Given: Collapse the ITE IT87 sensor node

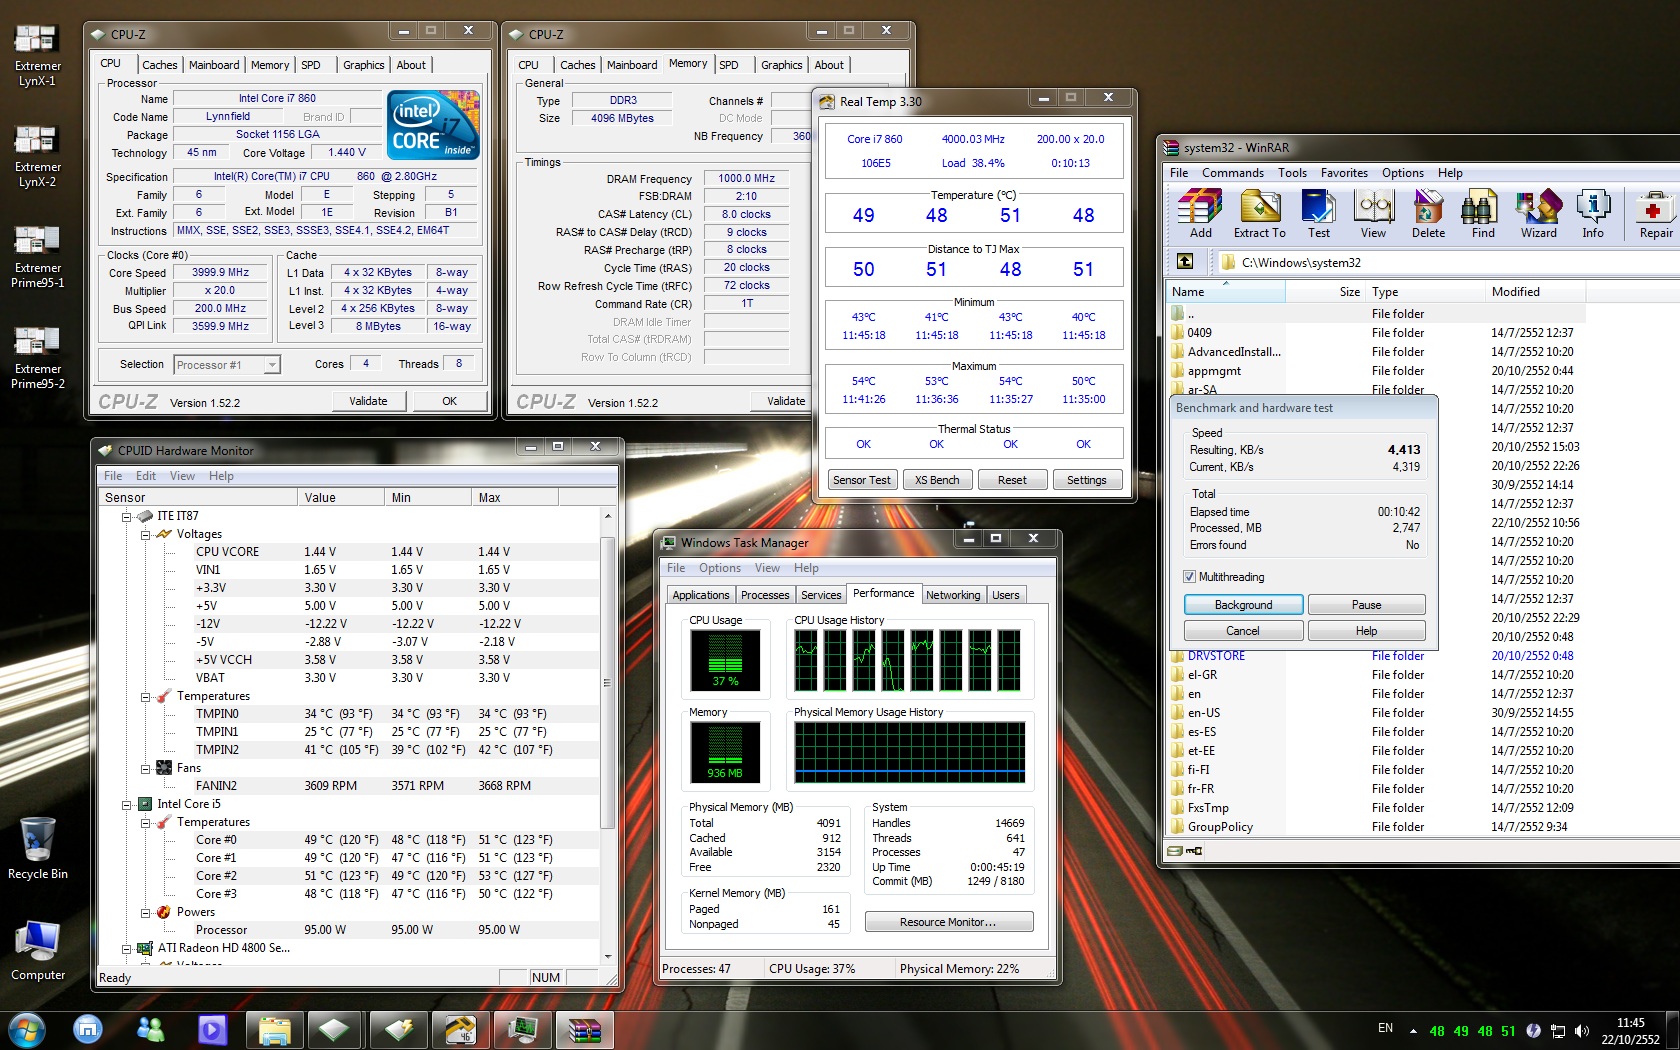Looking at the screenshot, I should click(x=127, y=517).
